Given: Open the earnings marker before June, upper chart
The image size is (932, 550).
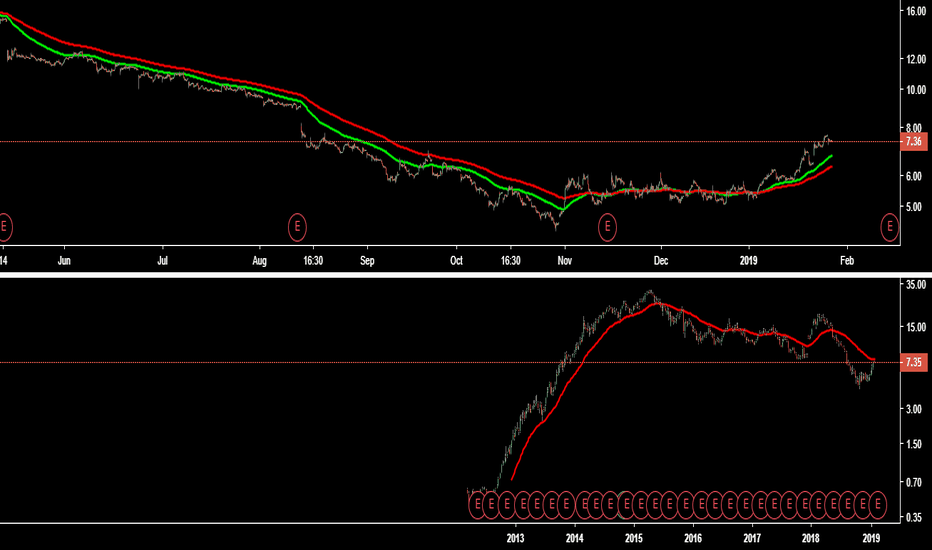Looking at the screenshot, I should (4, 227).
